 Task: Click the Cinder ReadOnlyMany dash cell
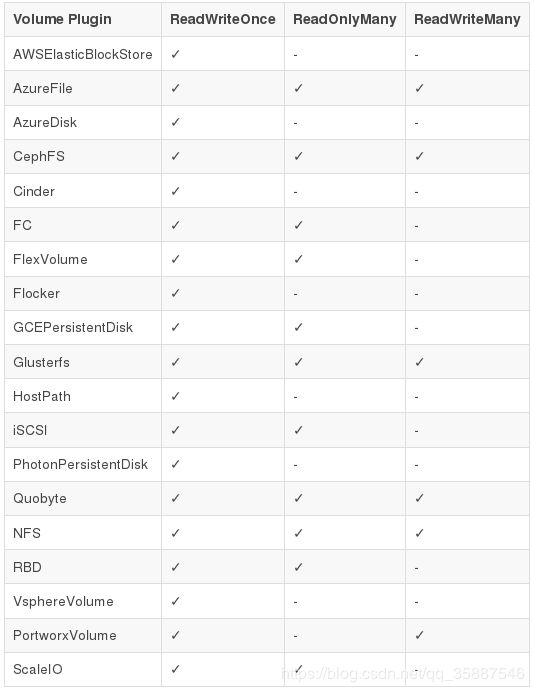[295, 192]
